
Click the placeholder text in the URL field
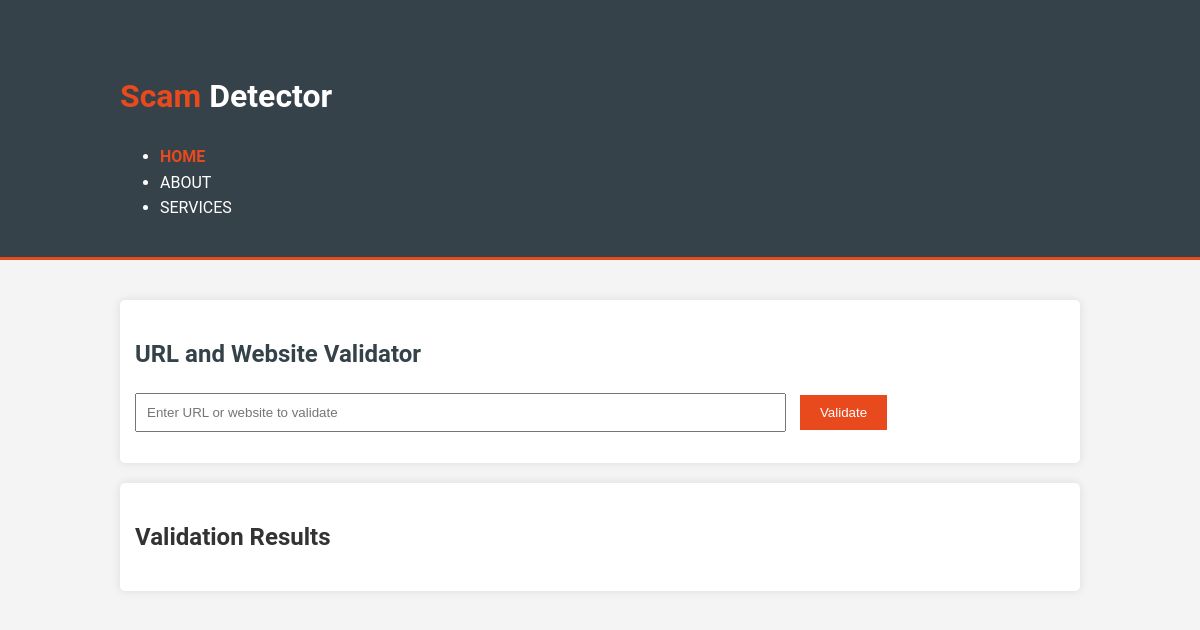click(242, 412)
